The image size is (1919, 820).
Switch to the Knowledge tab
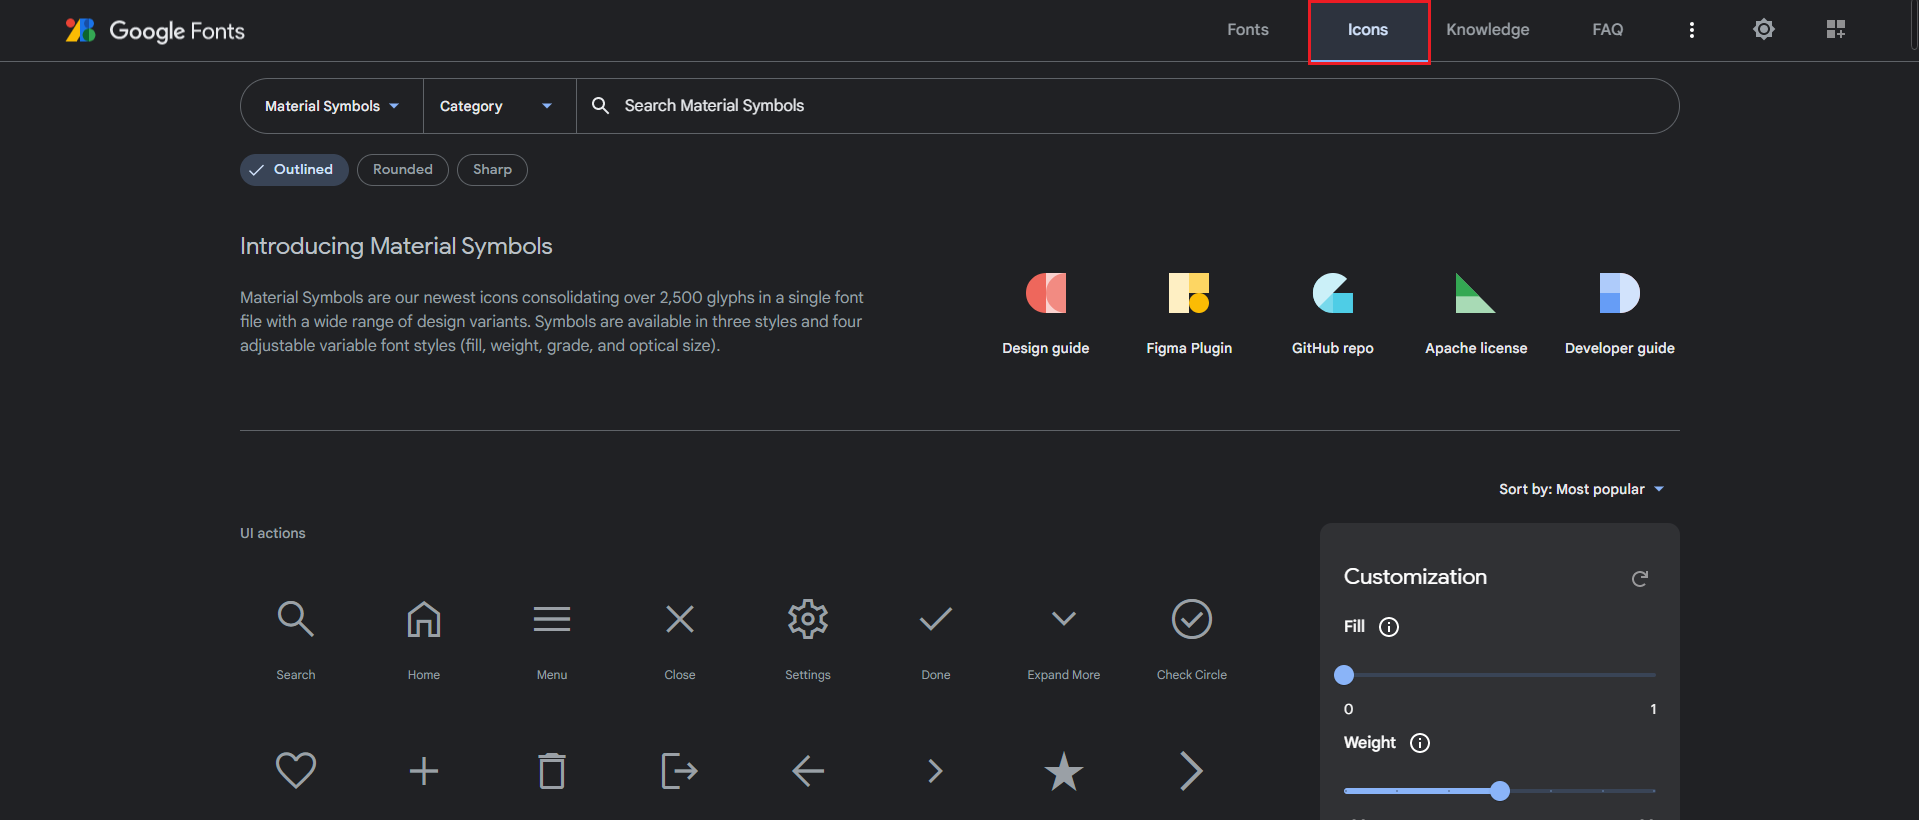(x=1488, y=30)
